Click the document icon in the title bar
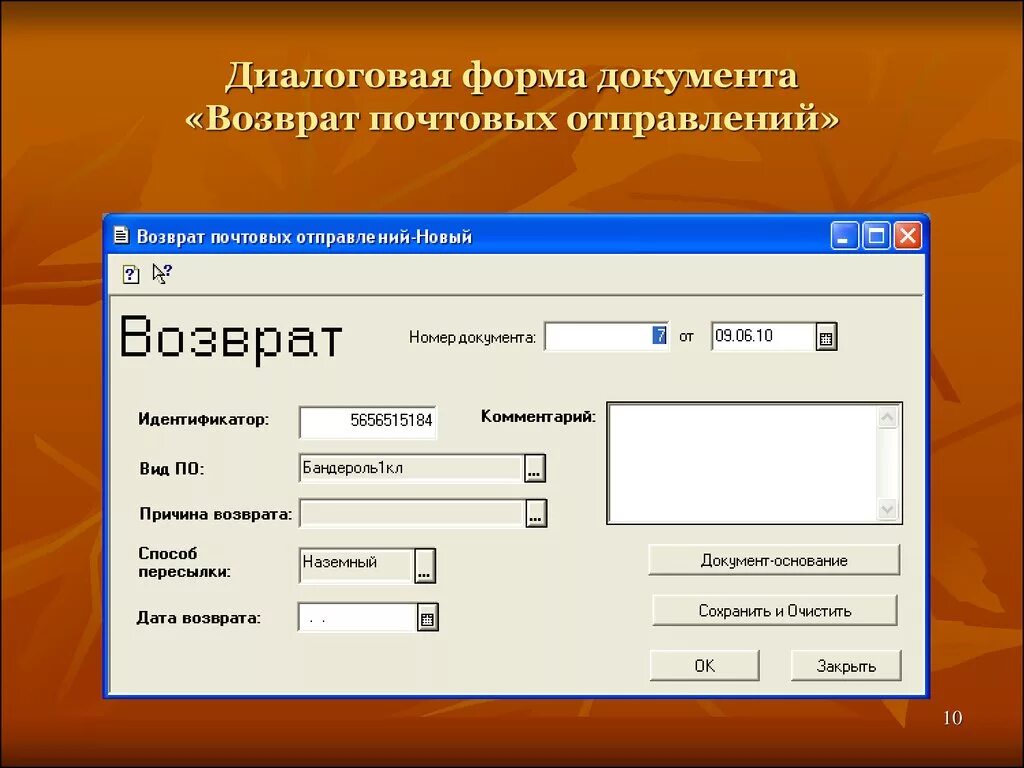This screenshot has height=768, width=1024. click(x=121, y=235)
